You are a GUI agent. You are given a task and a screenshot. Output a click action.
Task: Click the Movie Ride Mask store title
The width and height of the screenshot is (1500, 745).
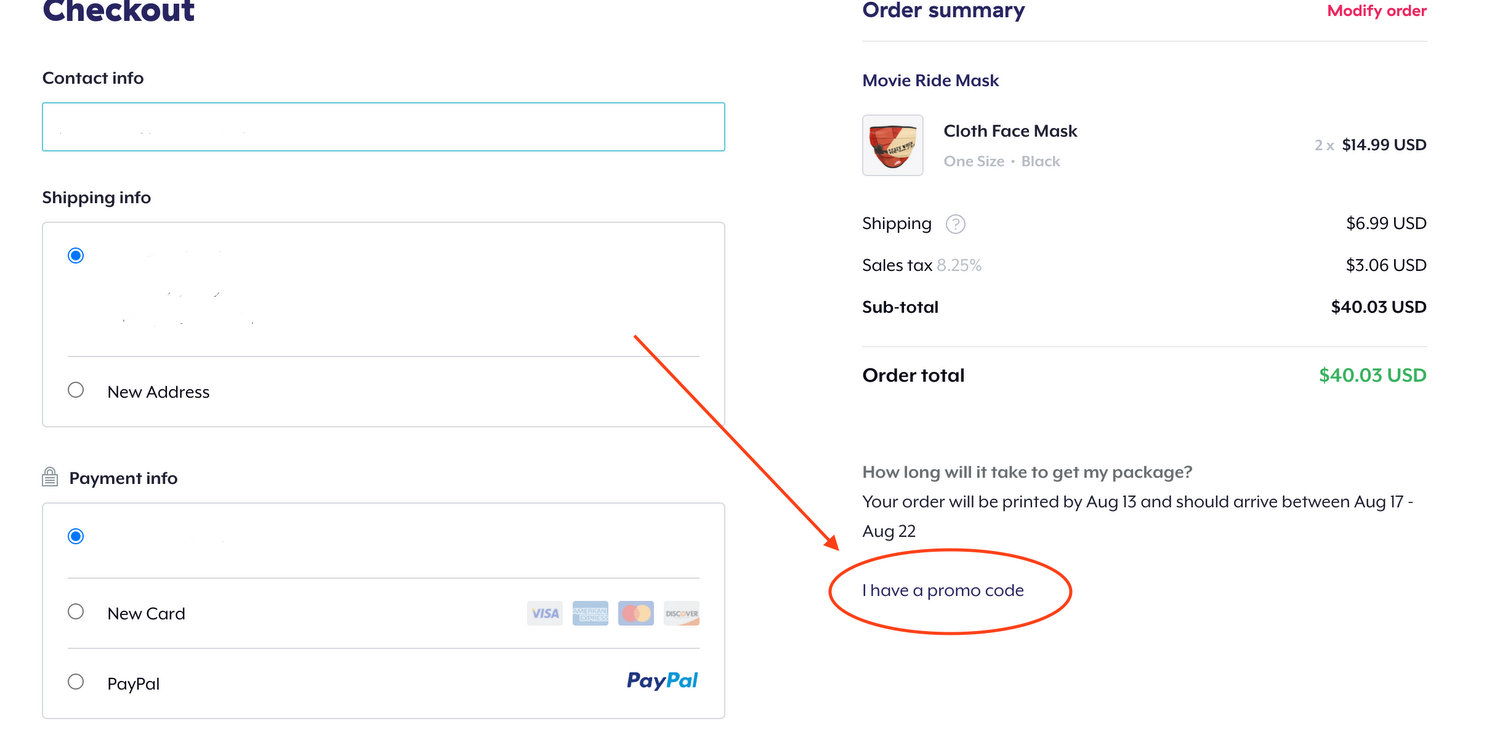(930, 80)
